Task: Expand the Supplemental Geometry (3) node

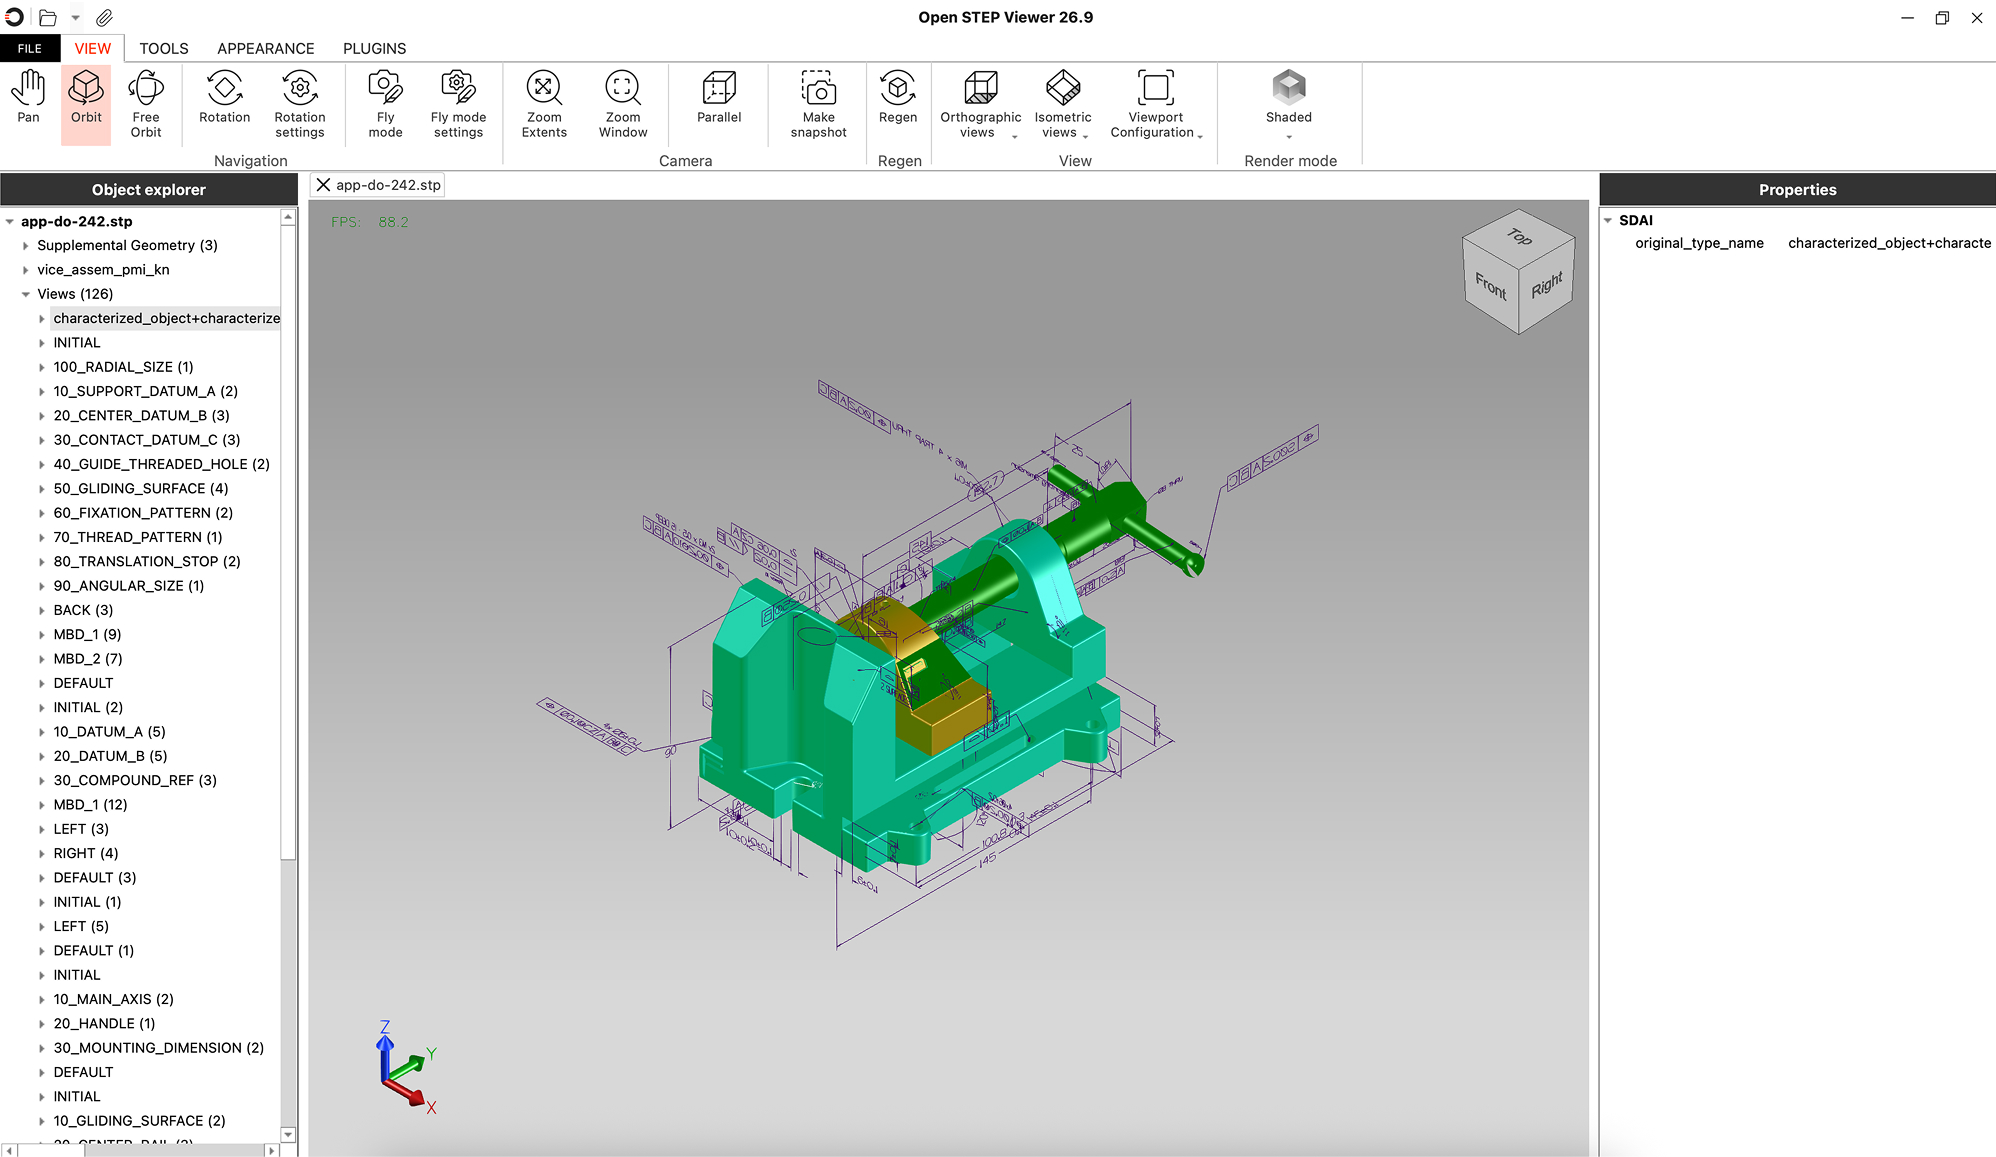Action: tap(26, 246)
